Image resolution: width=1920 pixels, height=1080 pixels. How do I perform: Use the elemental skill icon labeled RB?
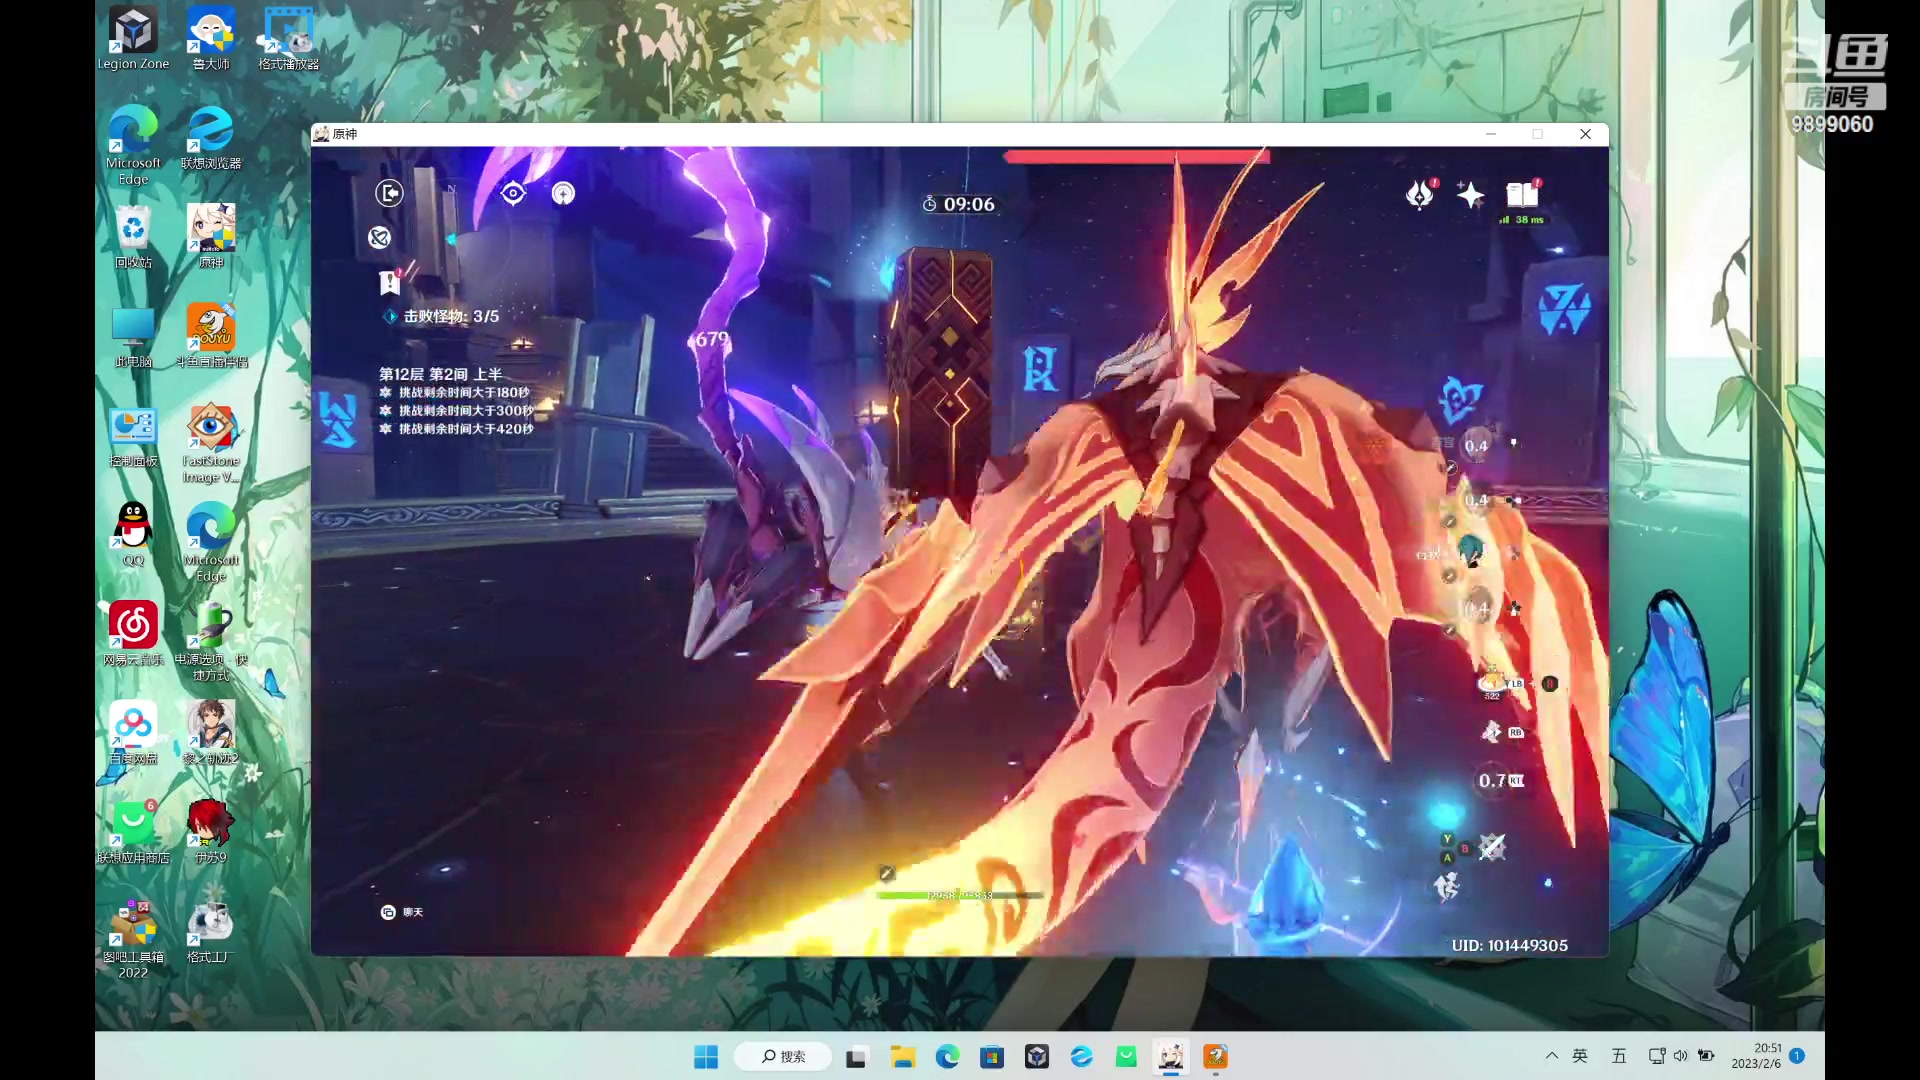click(1492, 732)
